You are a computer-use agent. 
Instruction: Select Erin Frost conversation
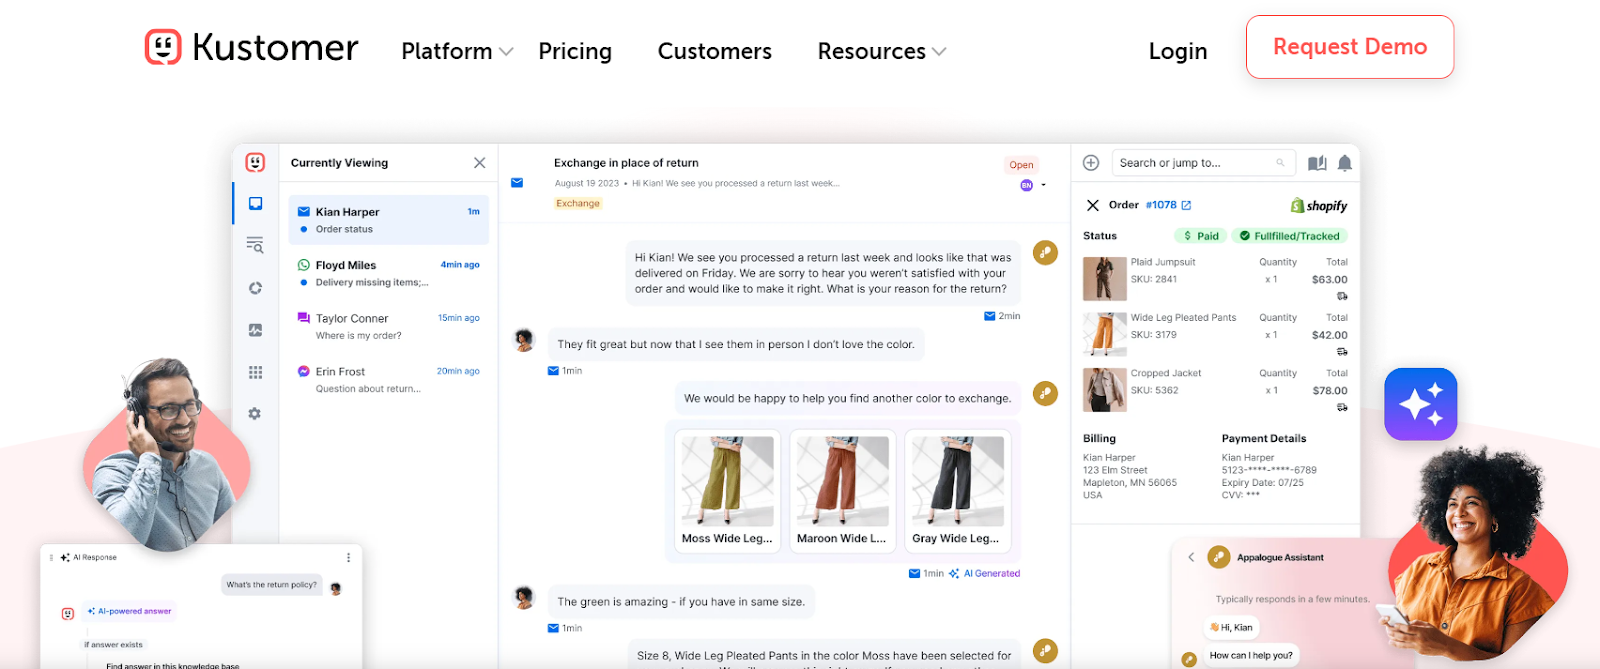[389, 379]
